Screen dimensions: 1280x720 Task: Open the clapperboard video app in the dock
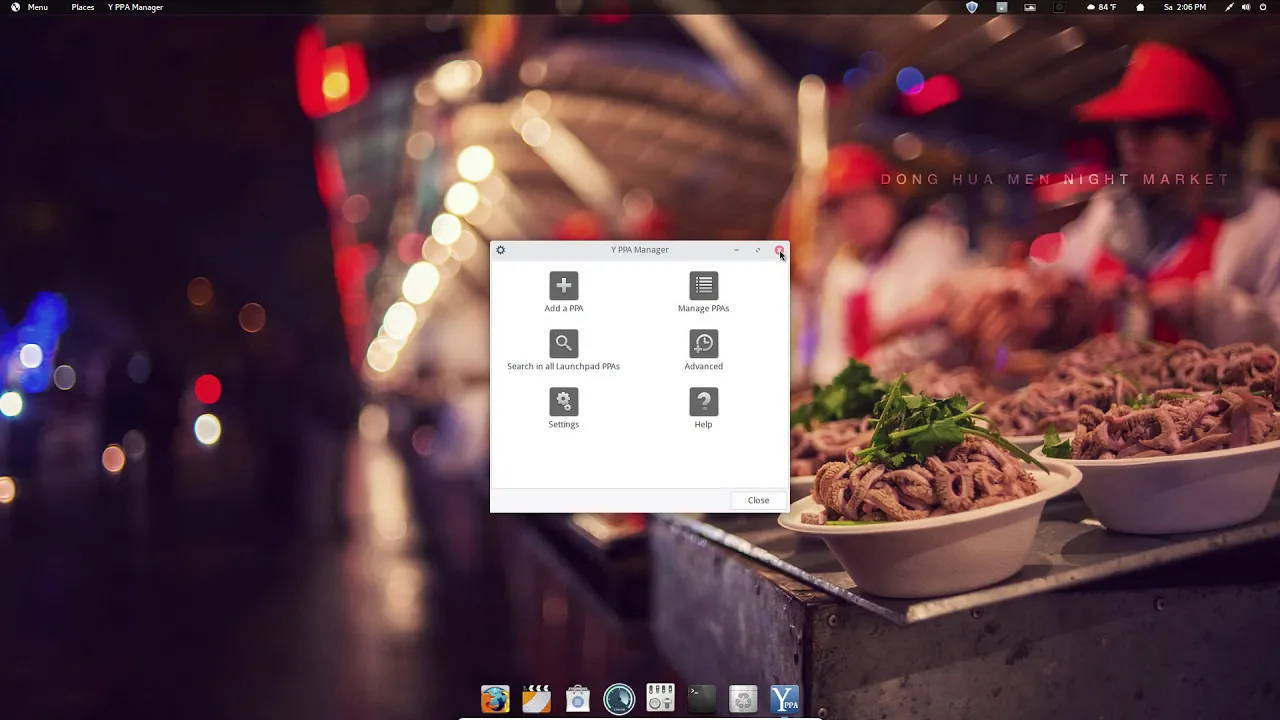click(536, 698)
